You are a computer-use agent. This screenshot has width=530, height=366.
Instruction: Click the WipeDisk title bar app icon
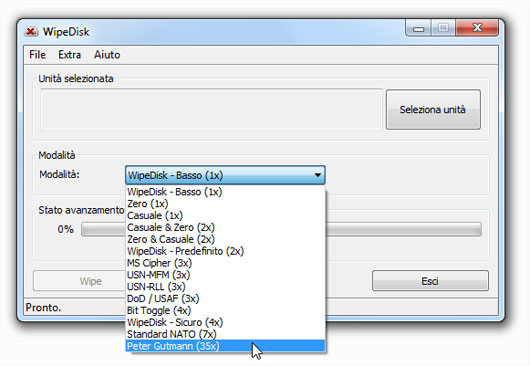31,32
